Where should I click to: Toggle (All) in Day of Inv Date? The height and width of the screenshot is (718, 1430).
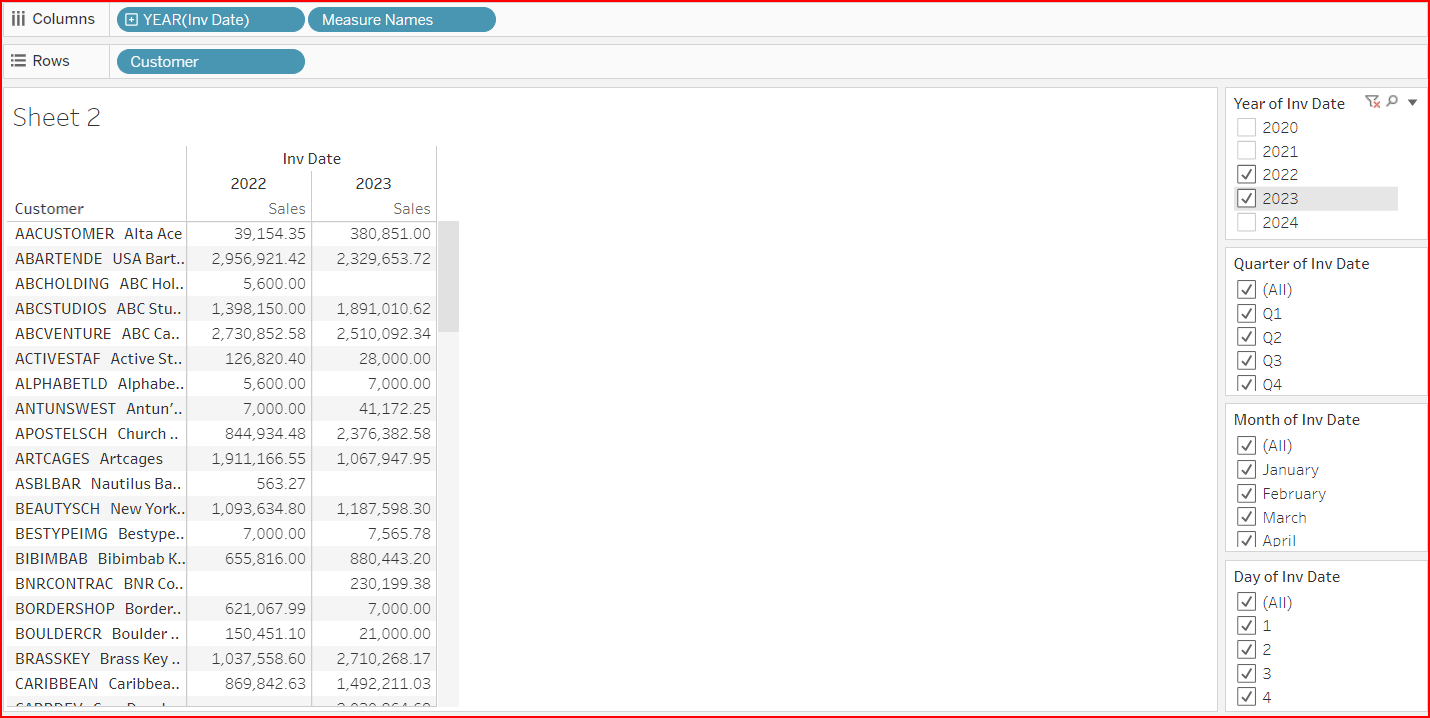[1246, 602]
